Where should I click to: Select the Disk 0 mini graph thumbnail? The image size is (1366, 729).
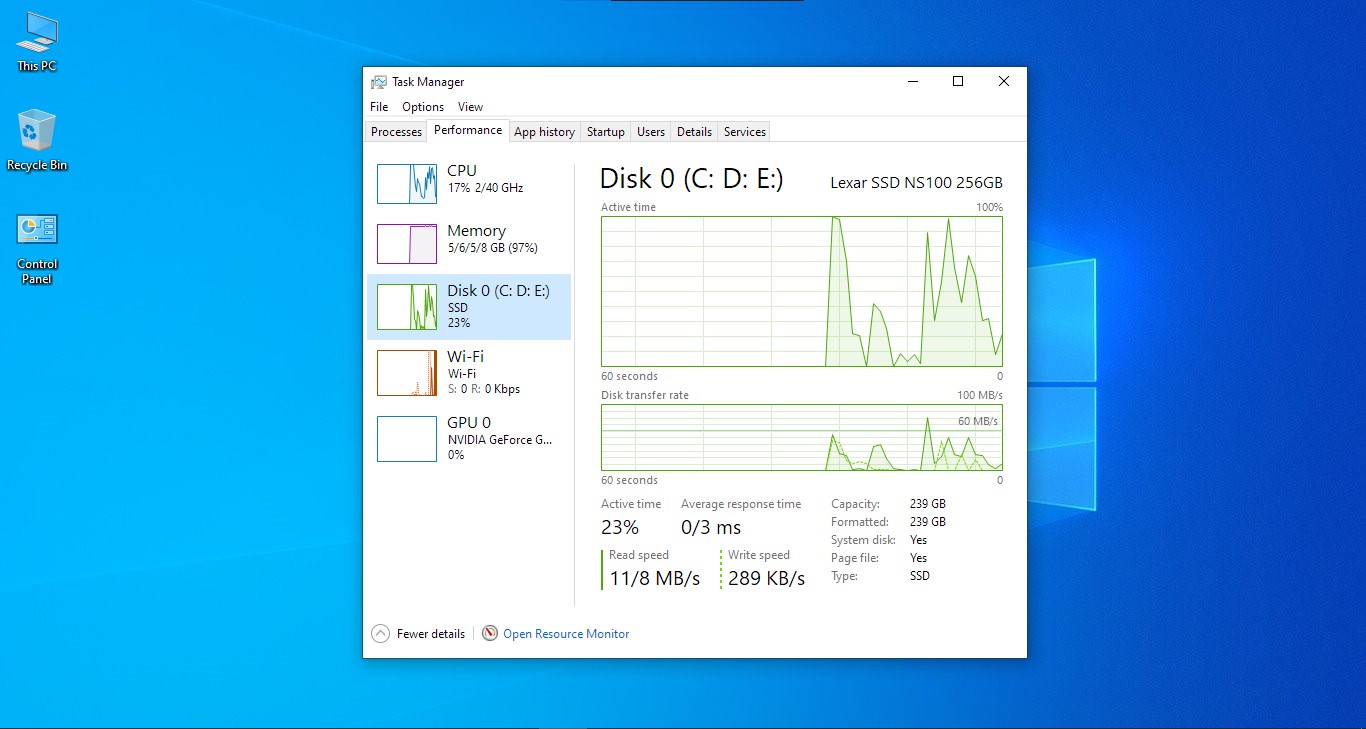coord(407,307)
